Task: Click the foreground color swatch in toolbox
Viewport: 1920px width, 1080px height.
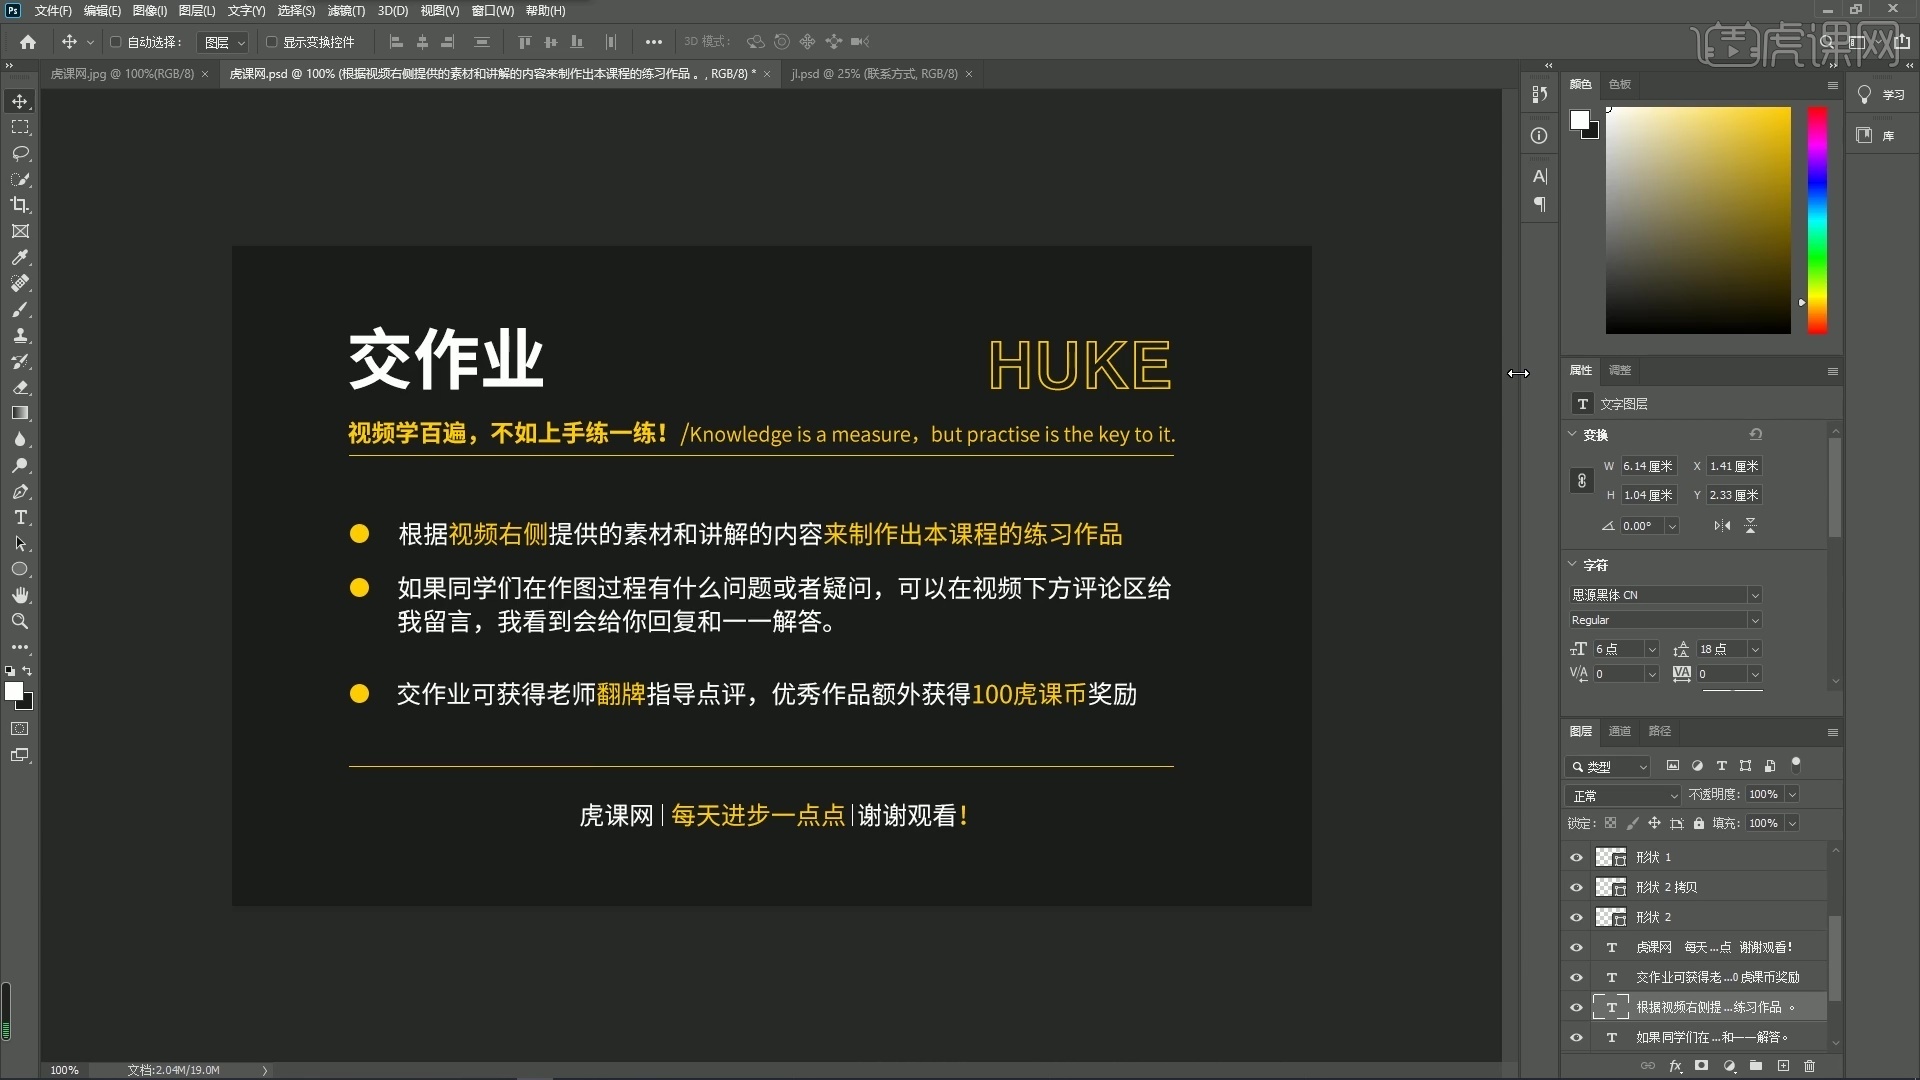Action: point(13,692)
